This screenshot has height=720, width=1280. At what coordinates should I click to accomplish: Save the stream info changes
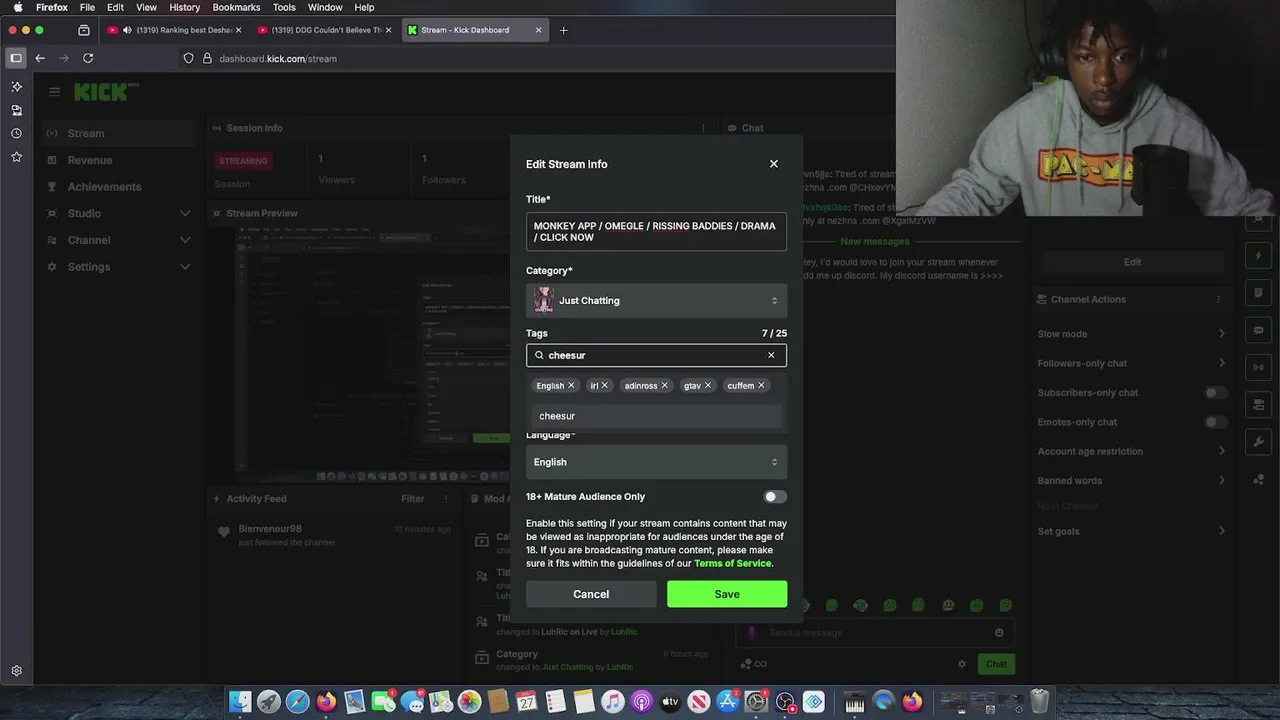coord(727,594)
